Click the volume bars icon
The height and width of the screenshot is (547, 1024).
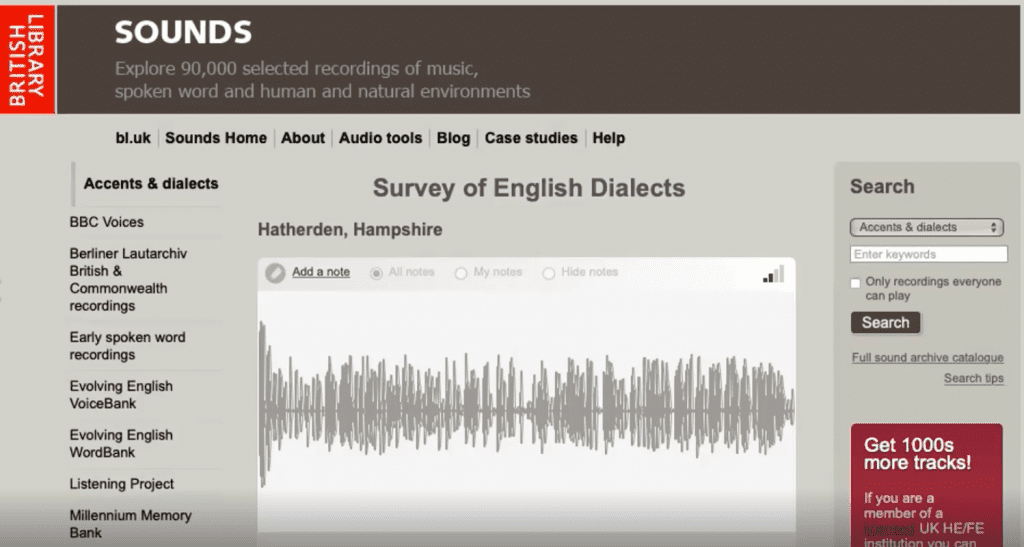[773, 273]
